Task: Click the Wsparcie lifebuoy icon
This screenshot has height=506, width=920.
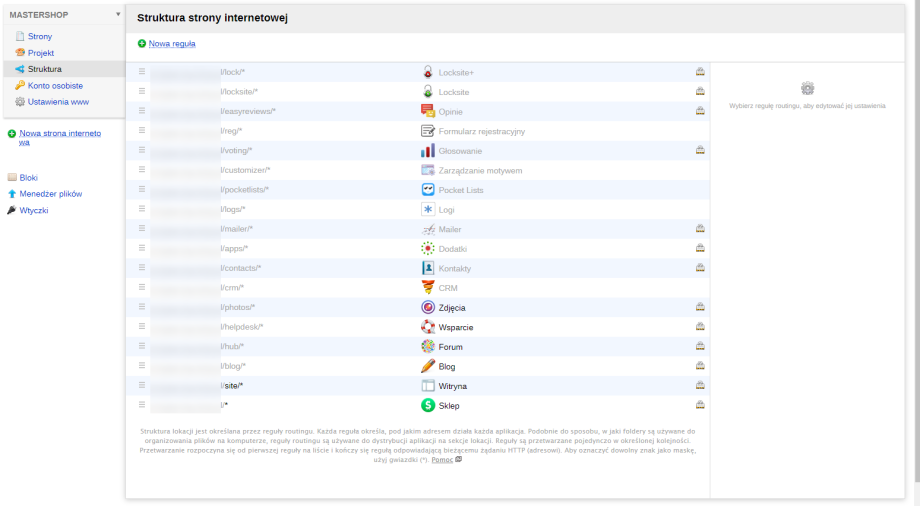Action: 428,327
